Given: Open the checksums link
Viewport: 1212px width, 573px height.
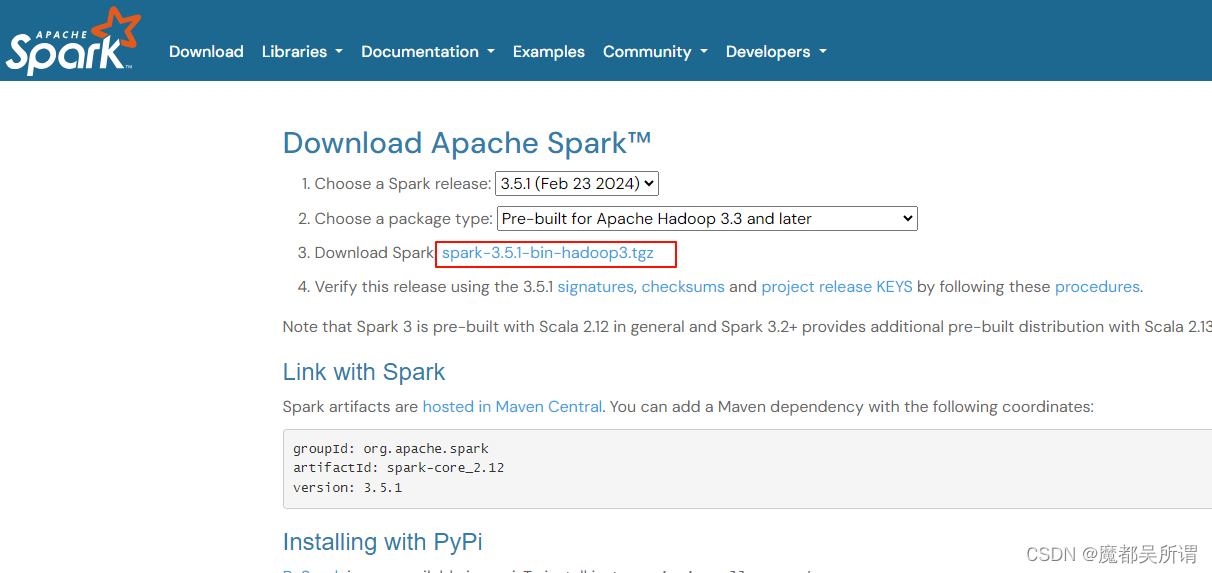Looking at the screenshot, I should [x=683, y=287].
